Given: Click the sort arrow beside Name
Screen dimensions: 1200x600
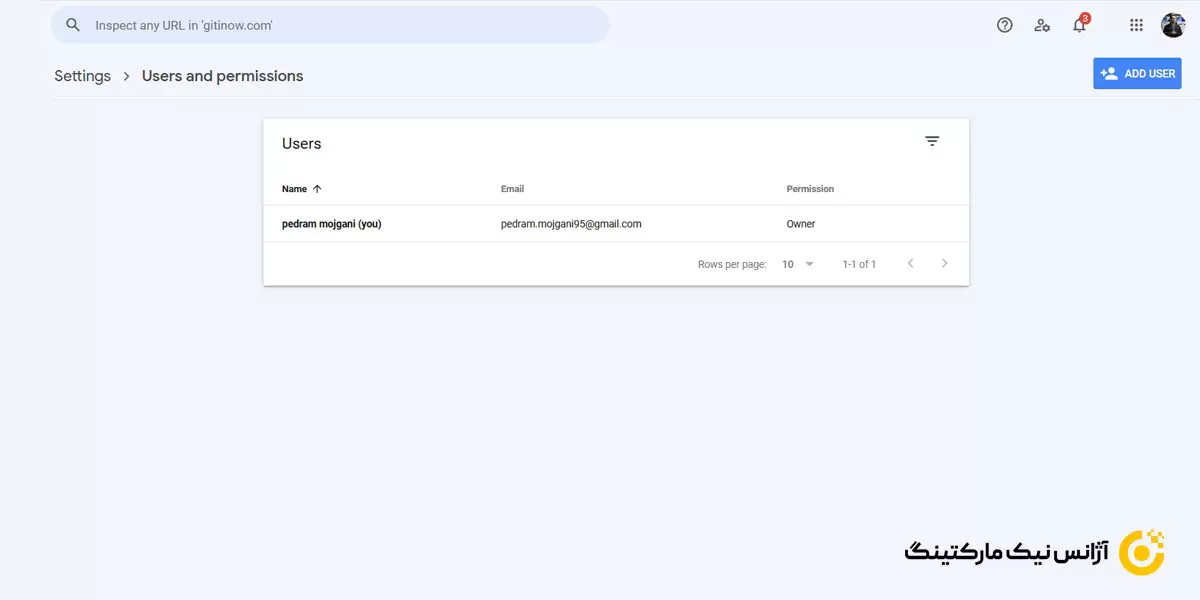Looking at the screenshot, I should pyautogui.click(x=318, y=189).
